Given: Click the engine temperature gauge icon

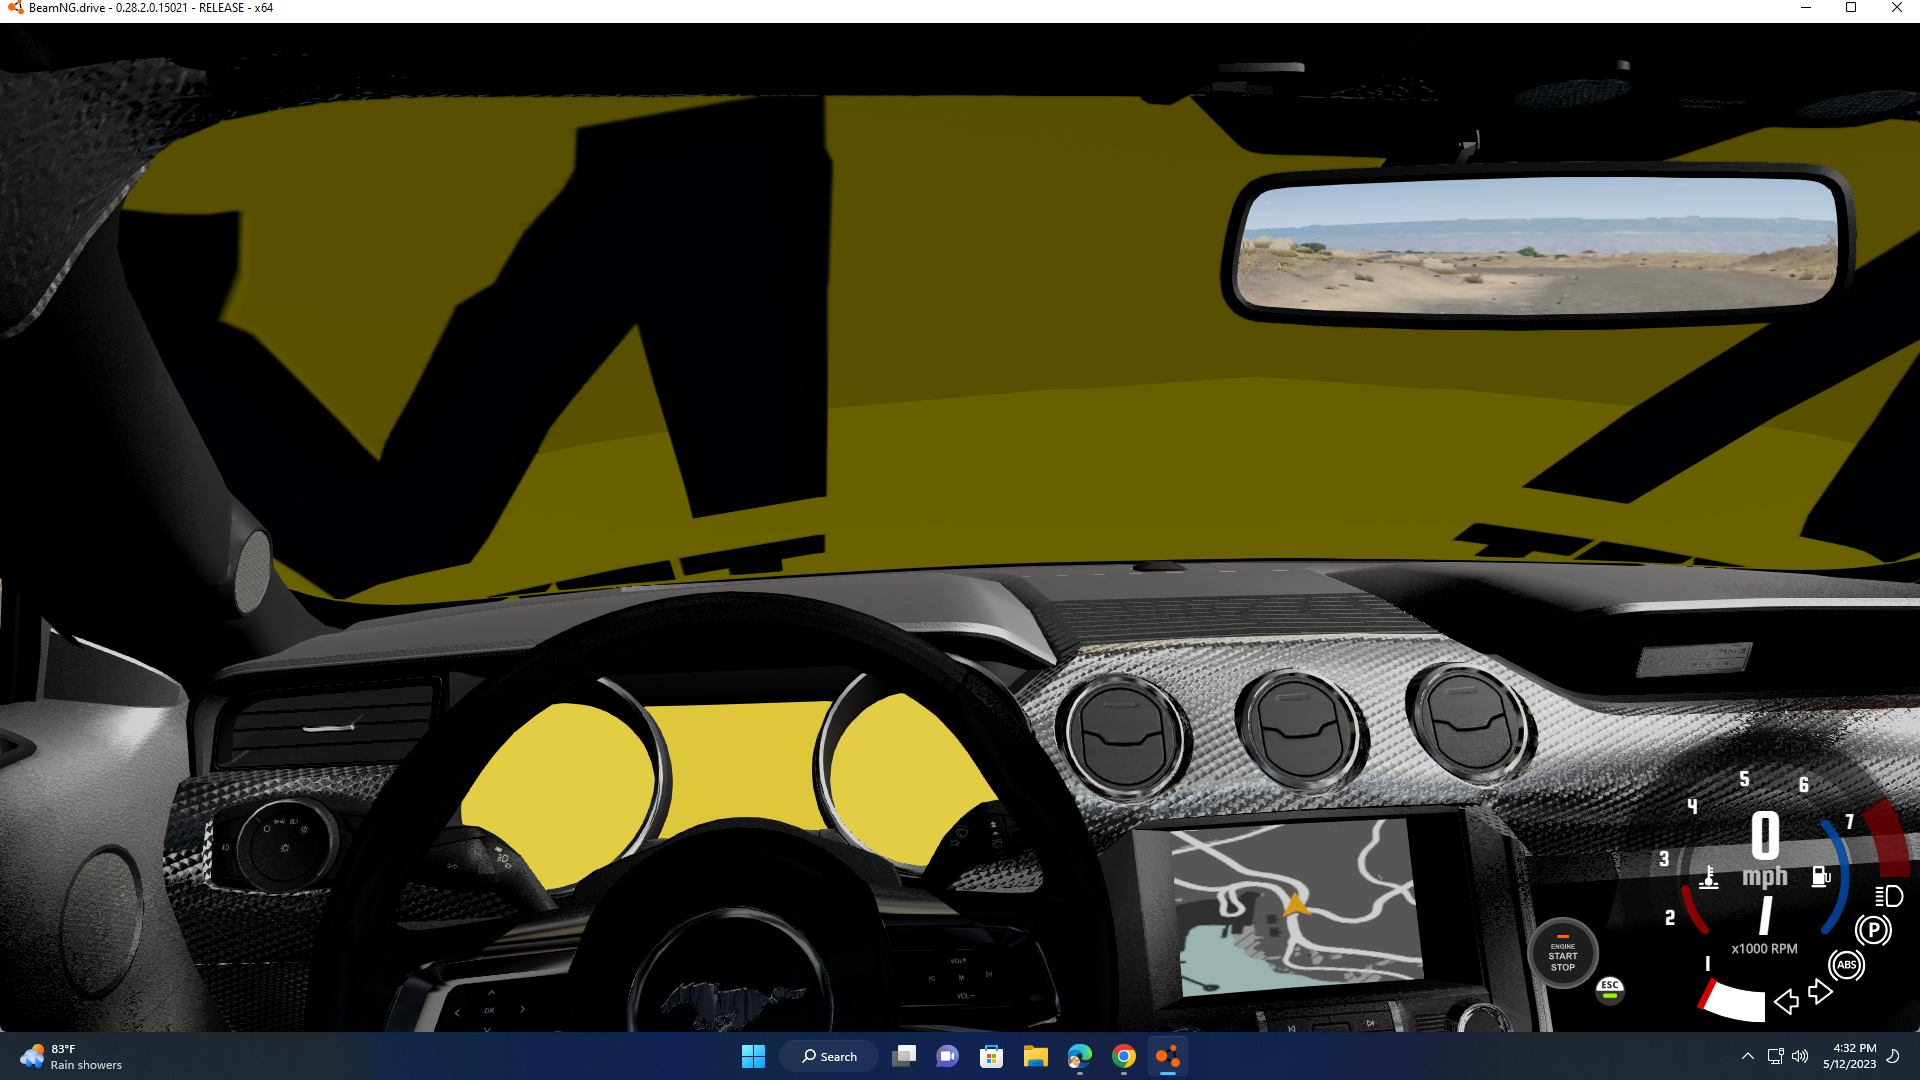Looking at the screenshot, I should [x=1709, y=878].
